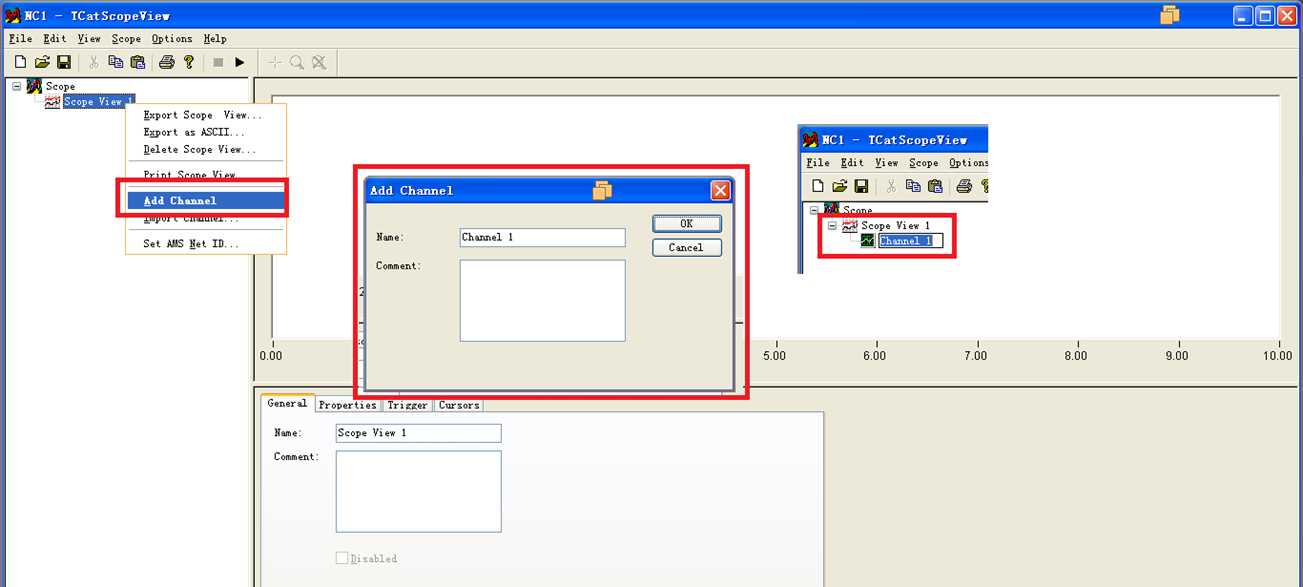This screenshot has height=587, width=1303.
Task: Click the green Channel 1 icon in inset window
Action: point(868,240)
